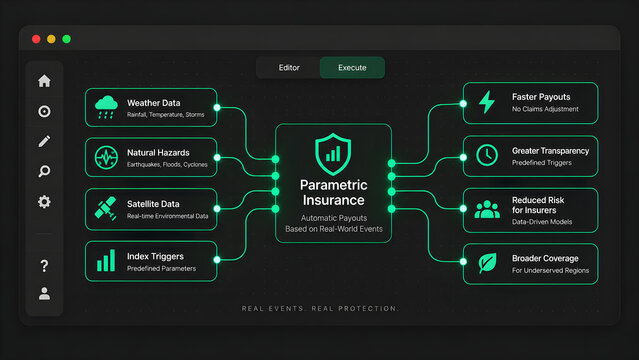
Task: Click 'Automatic Payouts' line in center node
Action: 334,218
